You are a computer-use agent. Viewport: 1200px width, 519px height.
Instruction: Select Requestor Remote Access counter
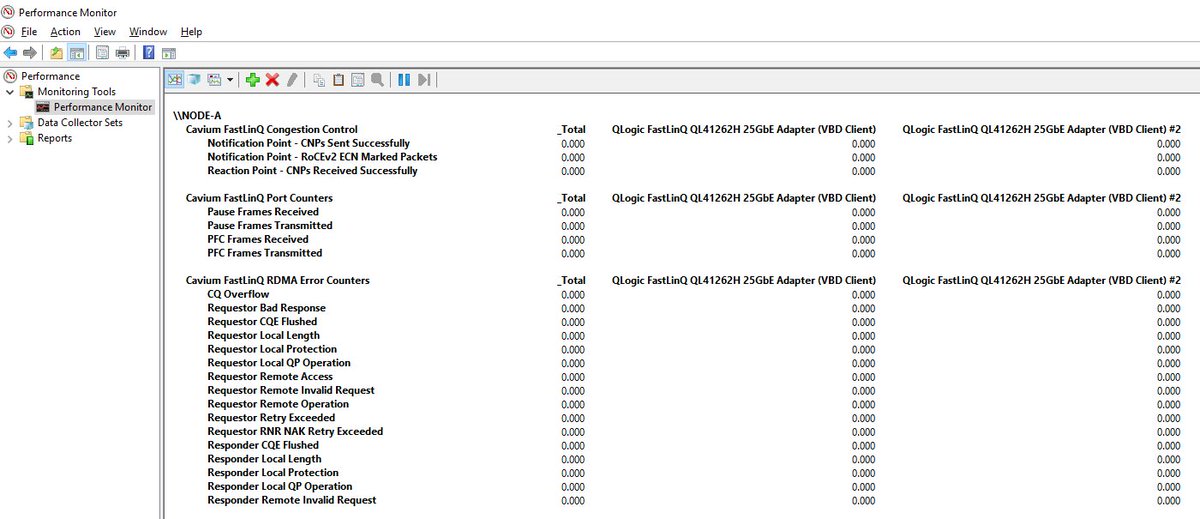click(270, 377)
